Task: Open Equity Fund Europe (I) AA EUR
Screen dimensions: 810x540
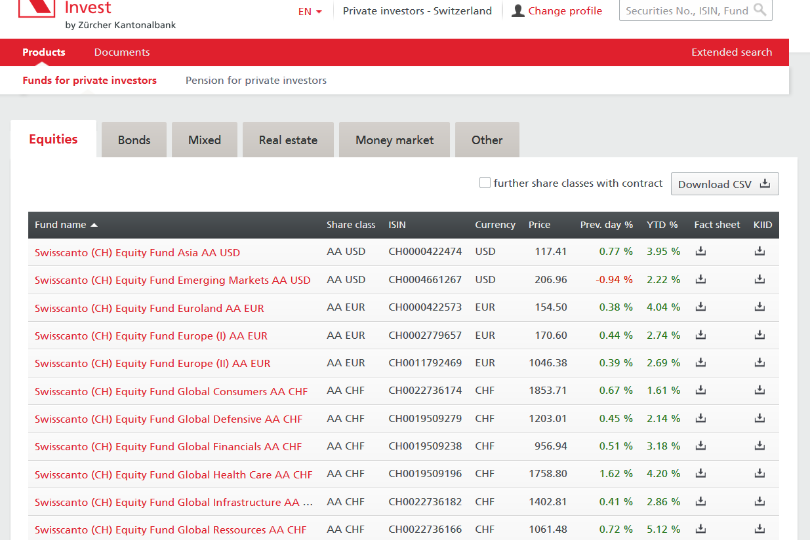Action: coord(151,336)
